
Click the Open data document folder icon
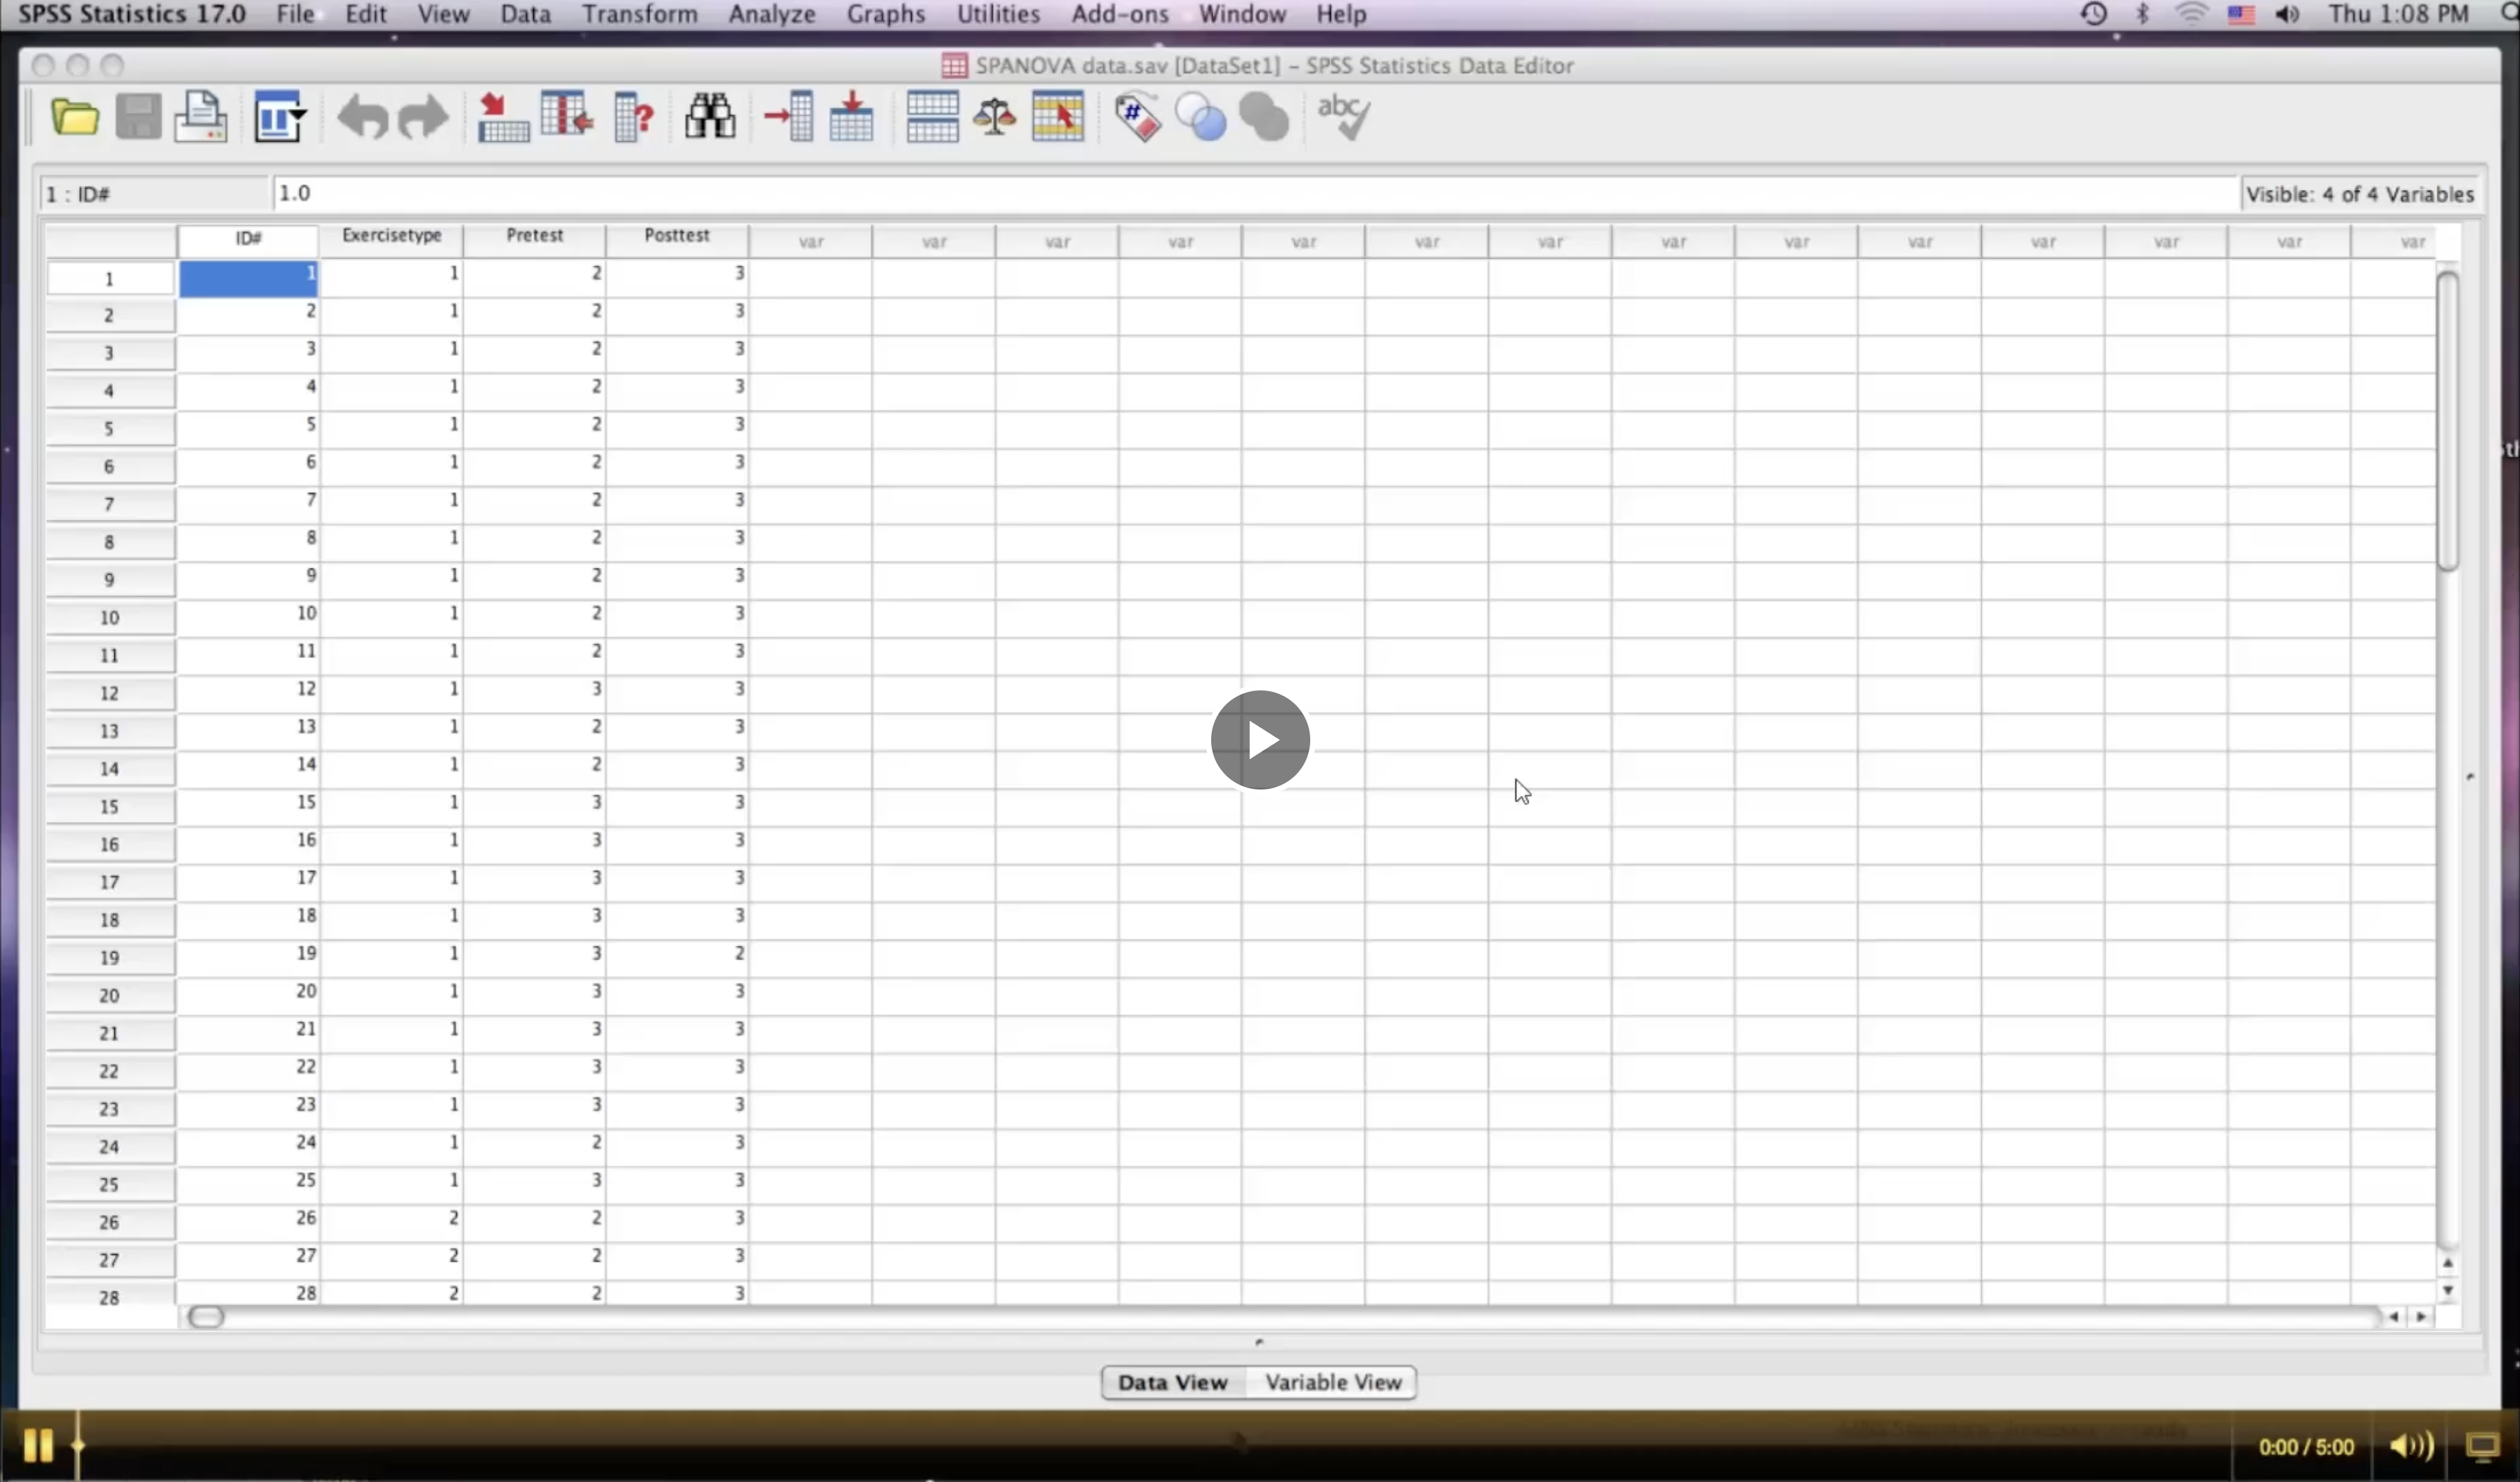pos(75,118)
